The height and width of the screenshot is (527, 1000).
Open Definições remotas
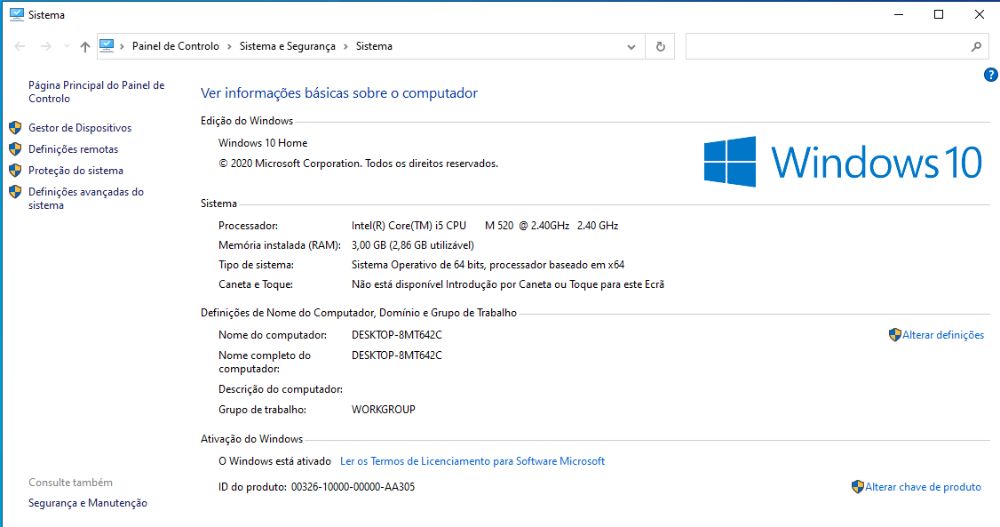point(73,149)
